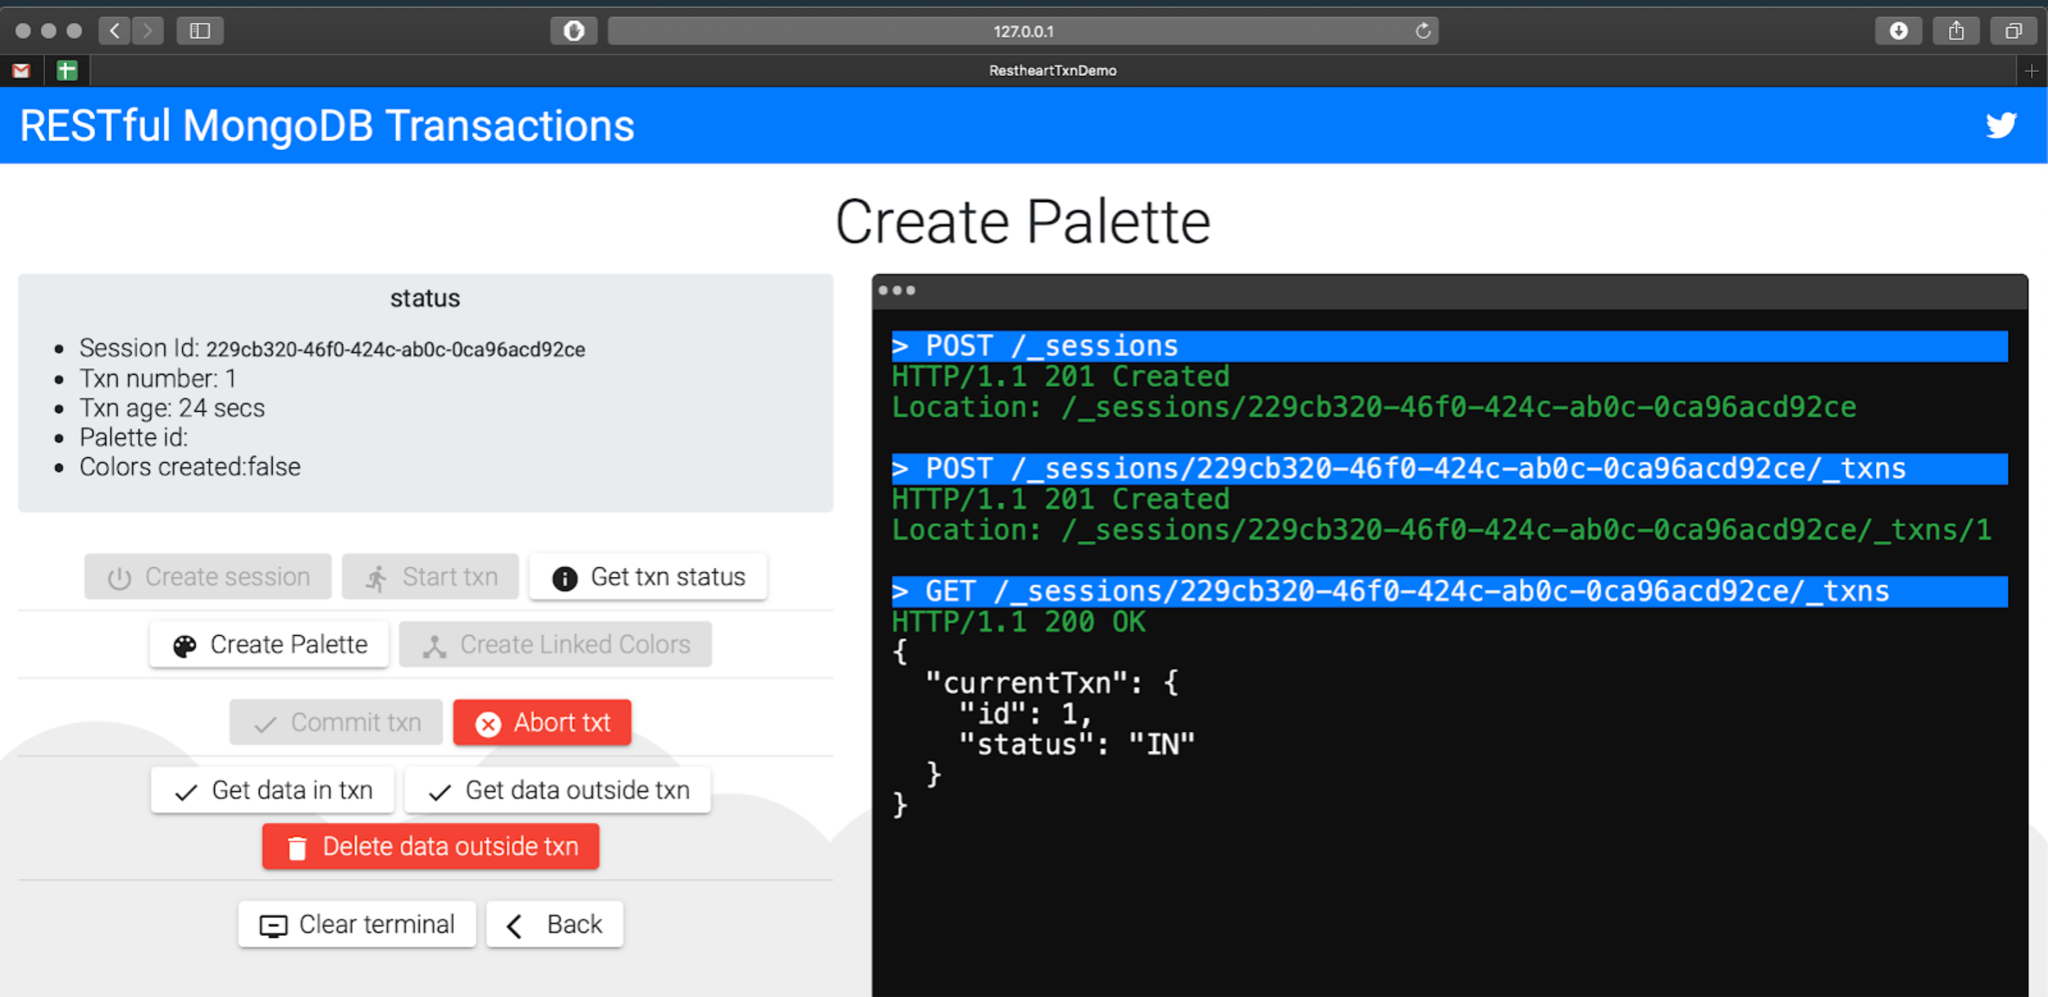The height and width of the screenshot is (997, 2048).
Task: Click the trash icon on Delete data outside txn
Action: tap(297, 846)
